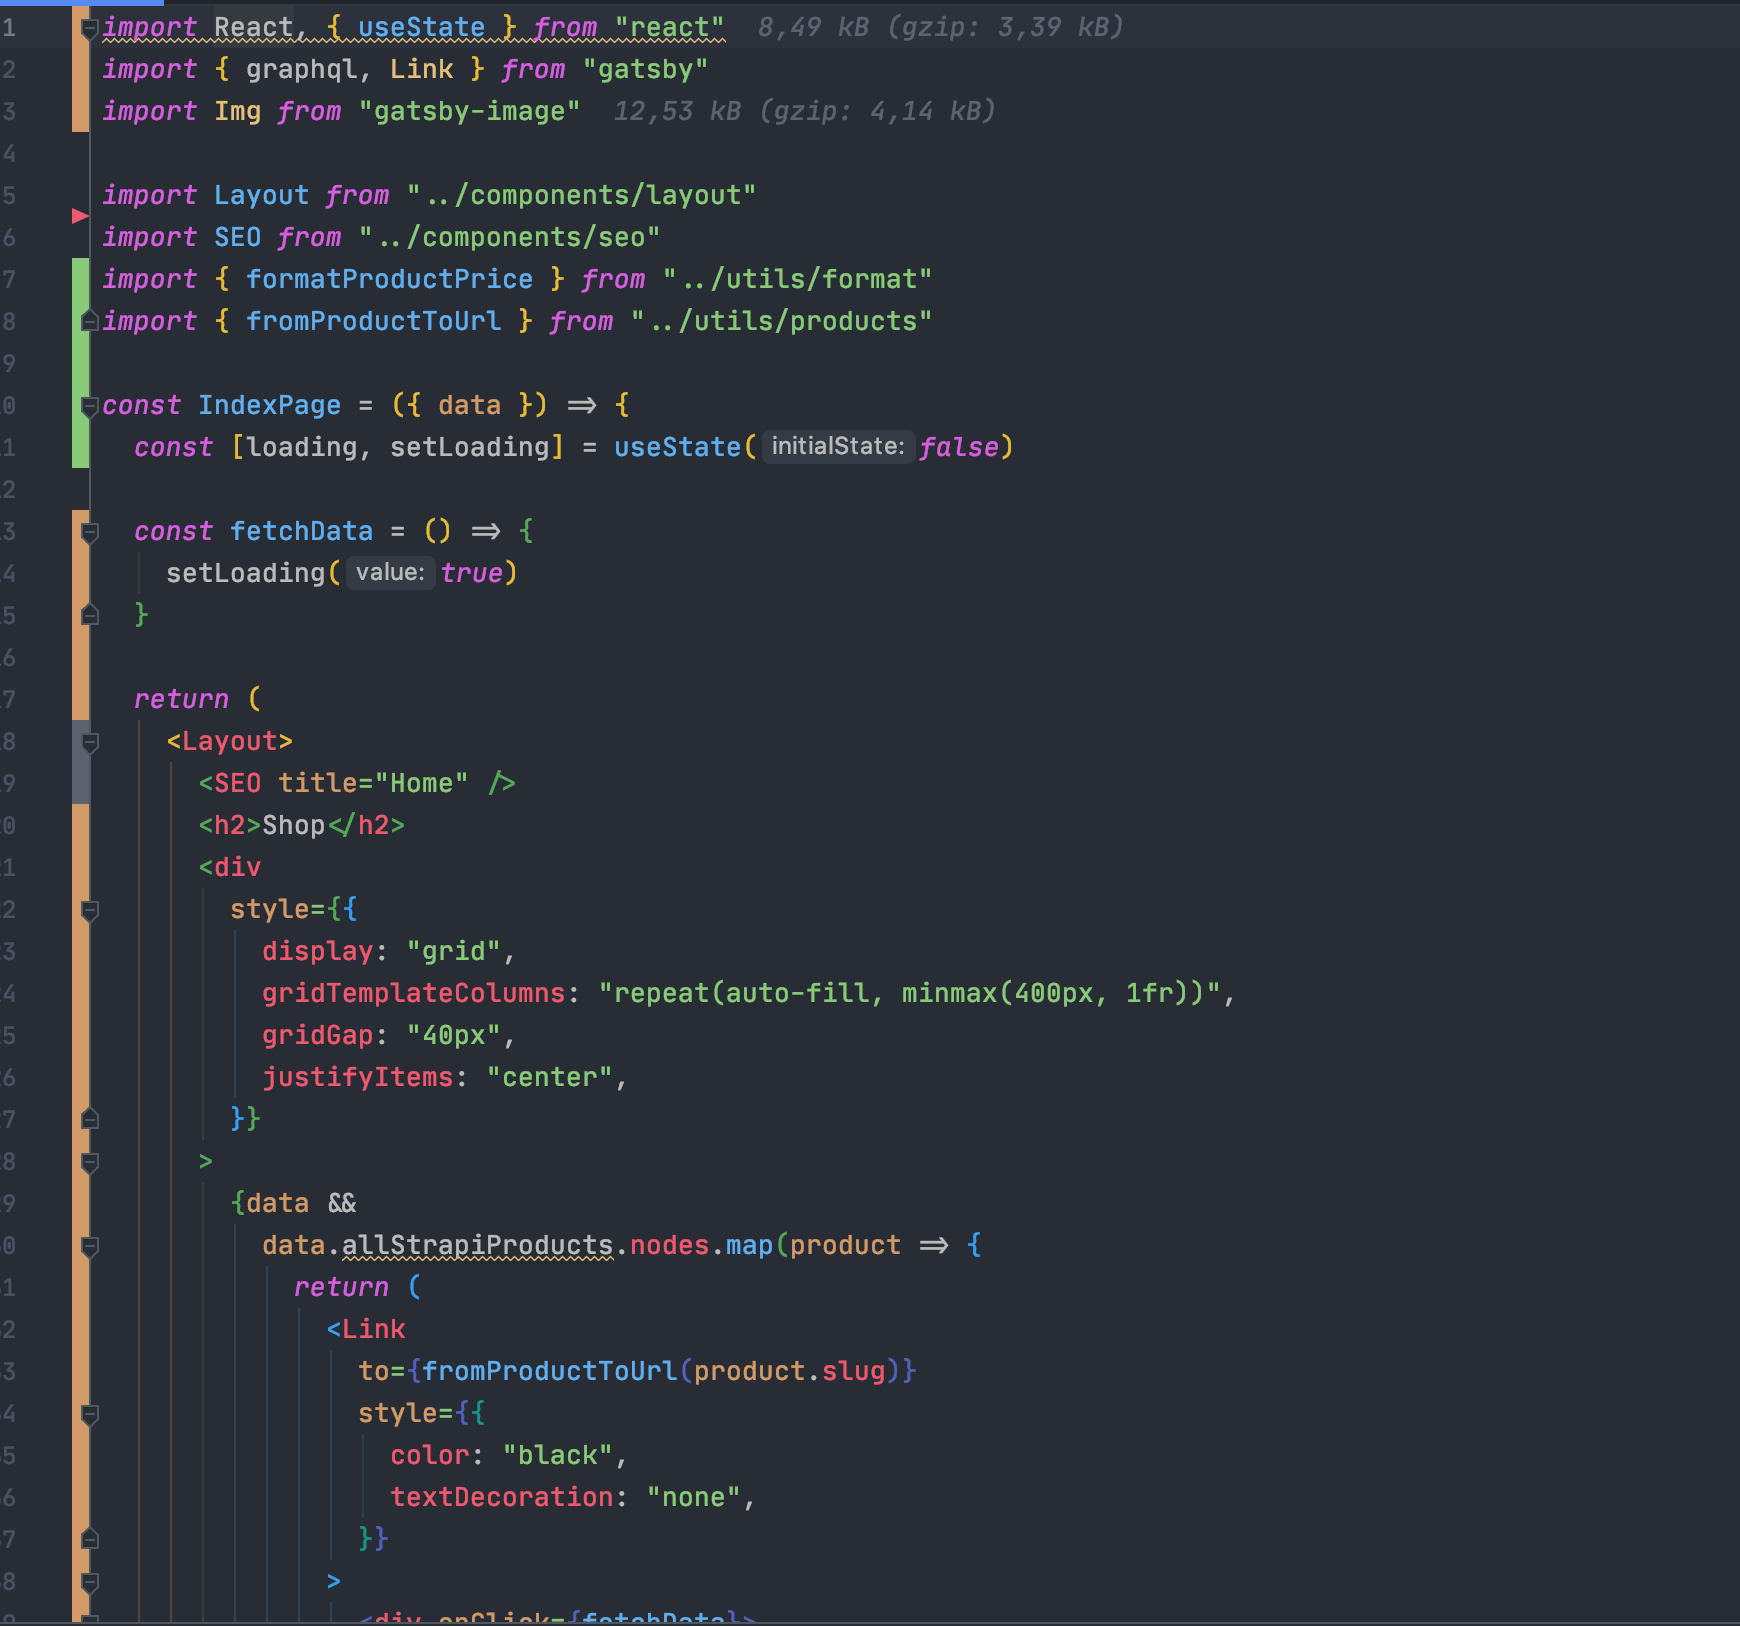This screenshot has width=1740, height=1626.
Task: Click the "../utils/products" import path
Action: click(x=781, y=321)
